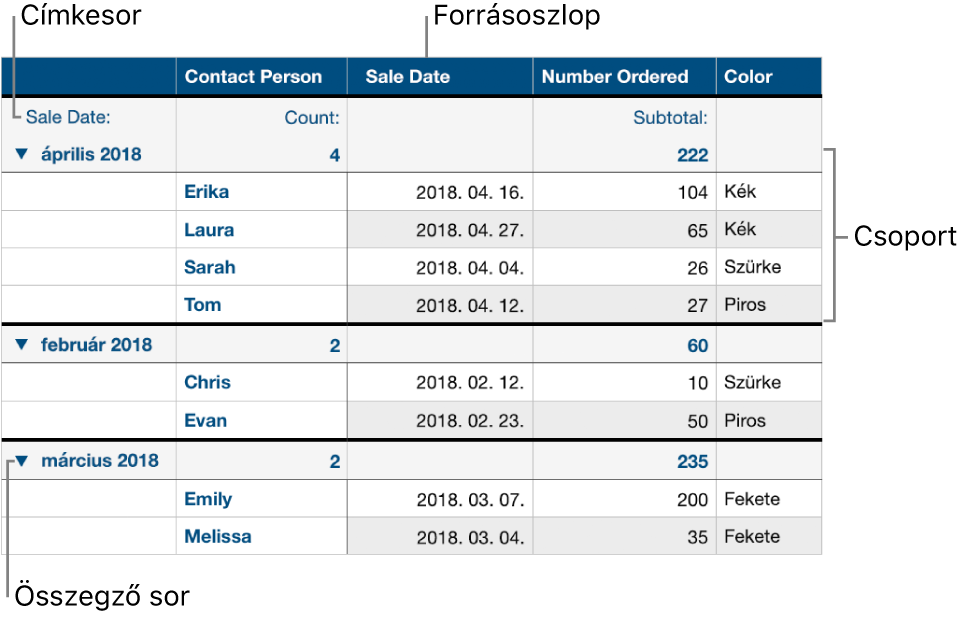969x622 pixels.
Task: Select the Emily contact cell
Action: coord(261,499)
